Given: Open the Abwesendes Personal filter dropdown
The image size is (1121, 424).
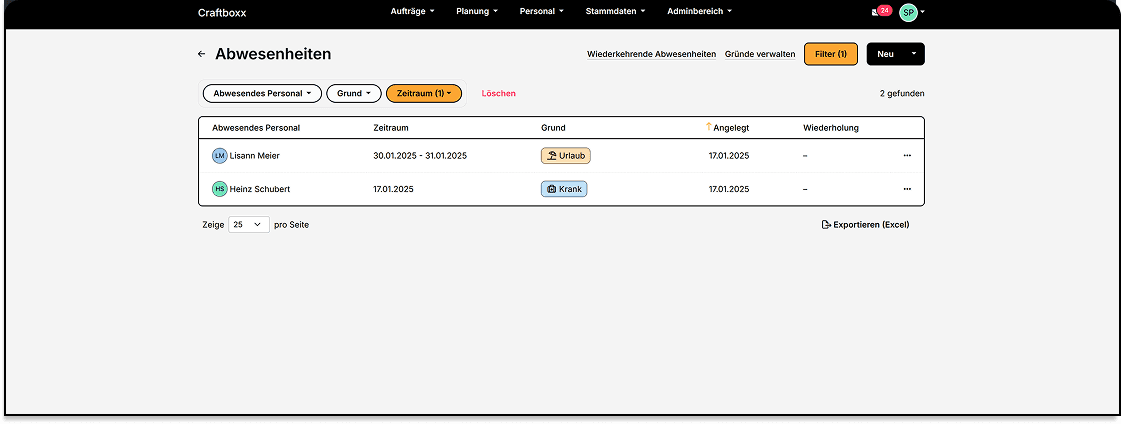Looking at the screenshot, I should click(262, 94).
